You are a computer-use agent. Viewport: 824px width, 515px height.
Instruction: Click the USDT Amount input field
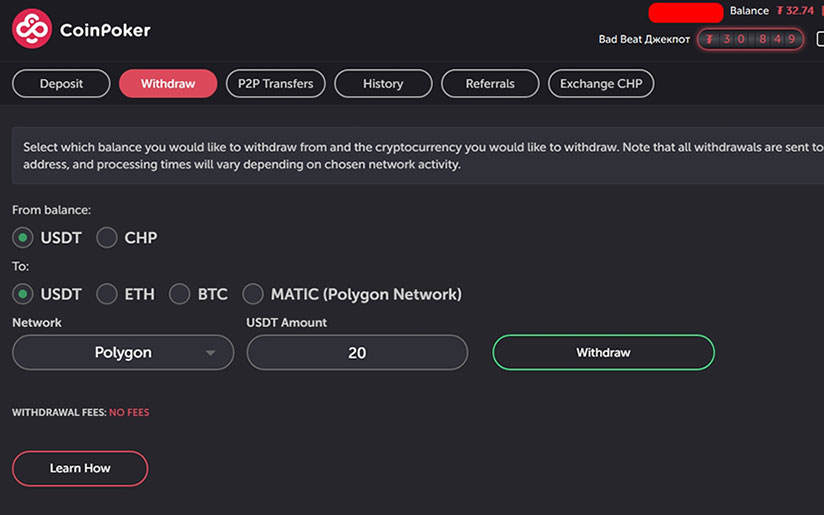[x=357, y=353]
